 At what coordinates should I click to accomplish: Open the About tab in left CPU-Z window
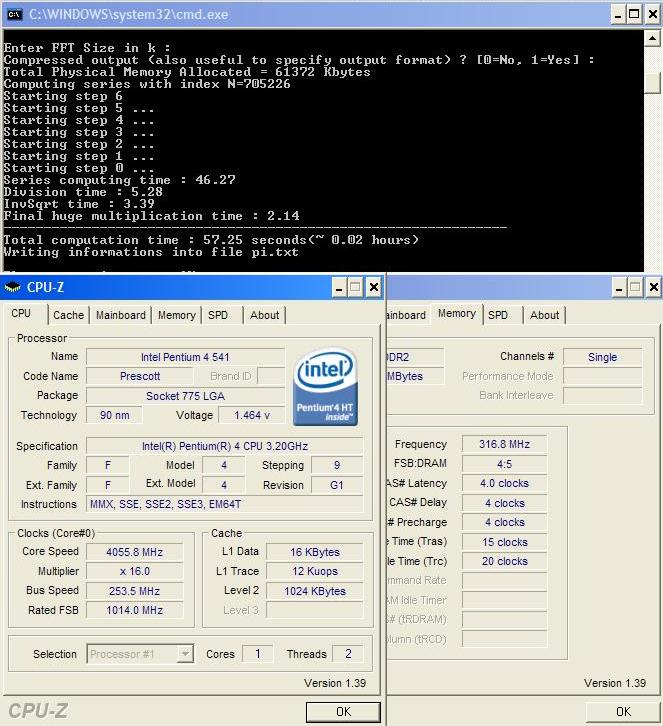click(264, 315)
